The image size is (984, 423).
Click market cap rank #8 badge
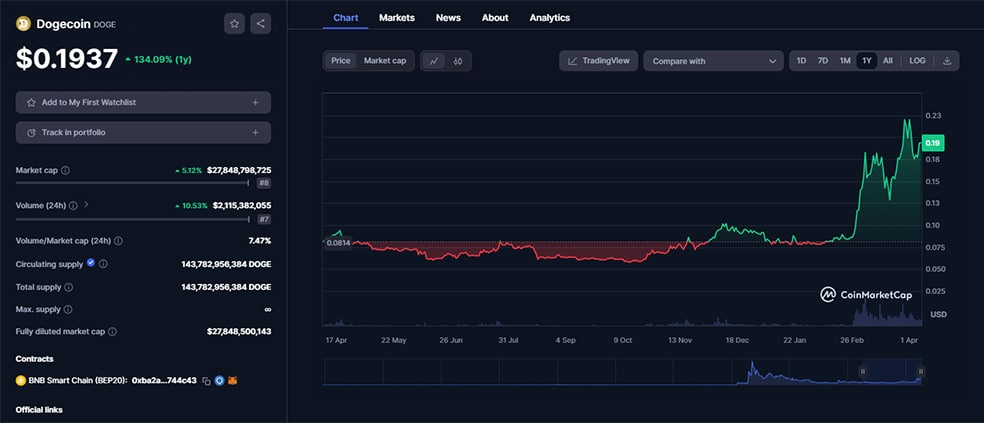click(x=264, y=183)
